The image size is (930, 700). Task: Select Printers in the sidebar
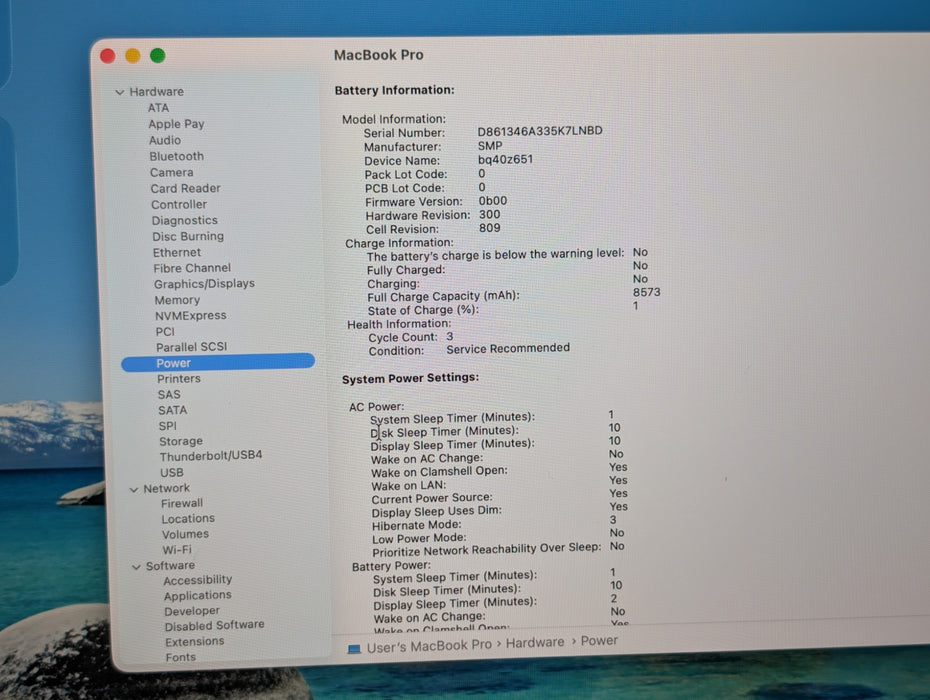[x=179, y=378]
